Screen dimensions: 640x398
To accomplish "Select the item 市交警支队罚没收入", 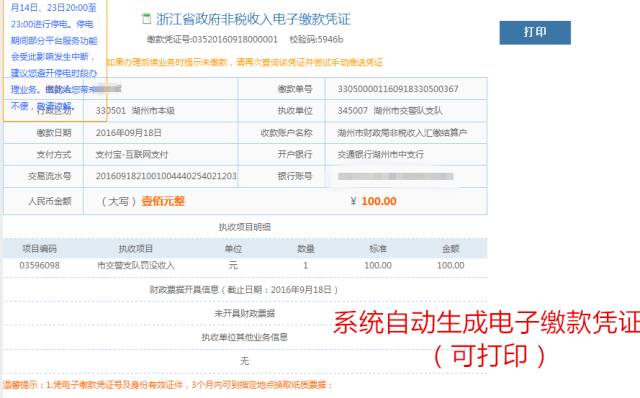I will tap(136, 266).
